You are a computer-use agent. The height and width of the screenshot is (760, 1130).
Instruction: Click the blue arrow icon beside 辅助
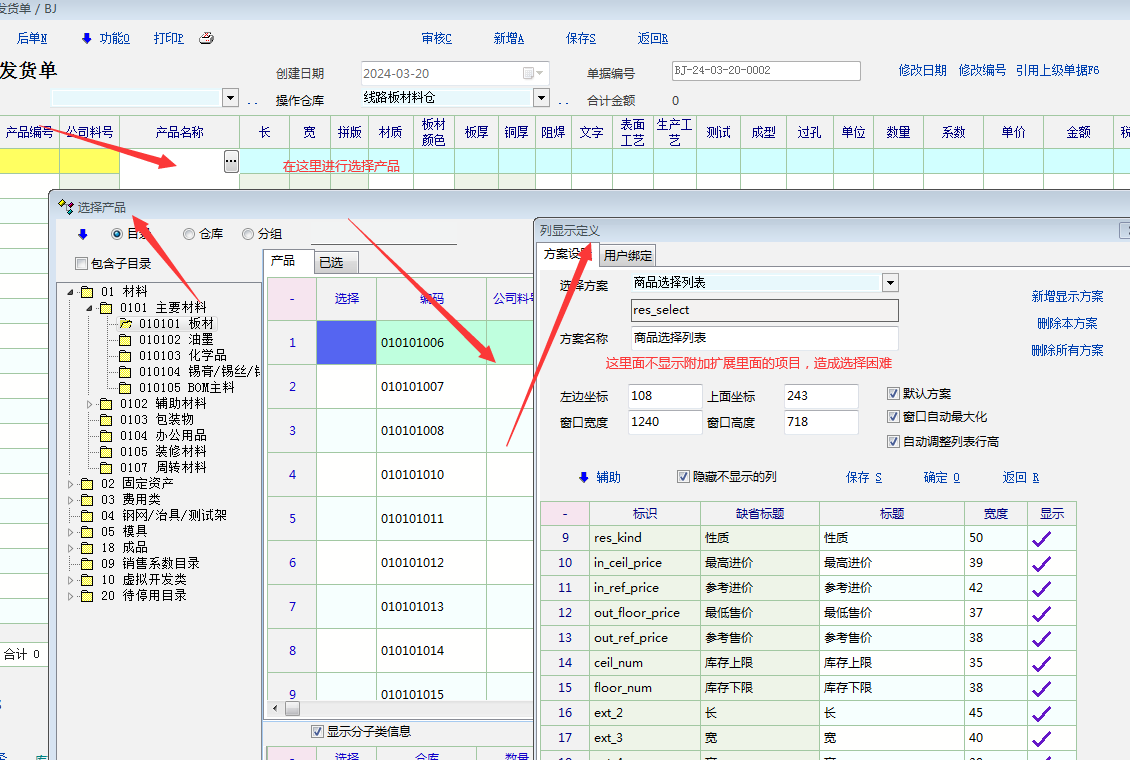tap(583, 478)
